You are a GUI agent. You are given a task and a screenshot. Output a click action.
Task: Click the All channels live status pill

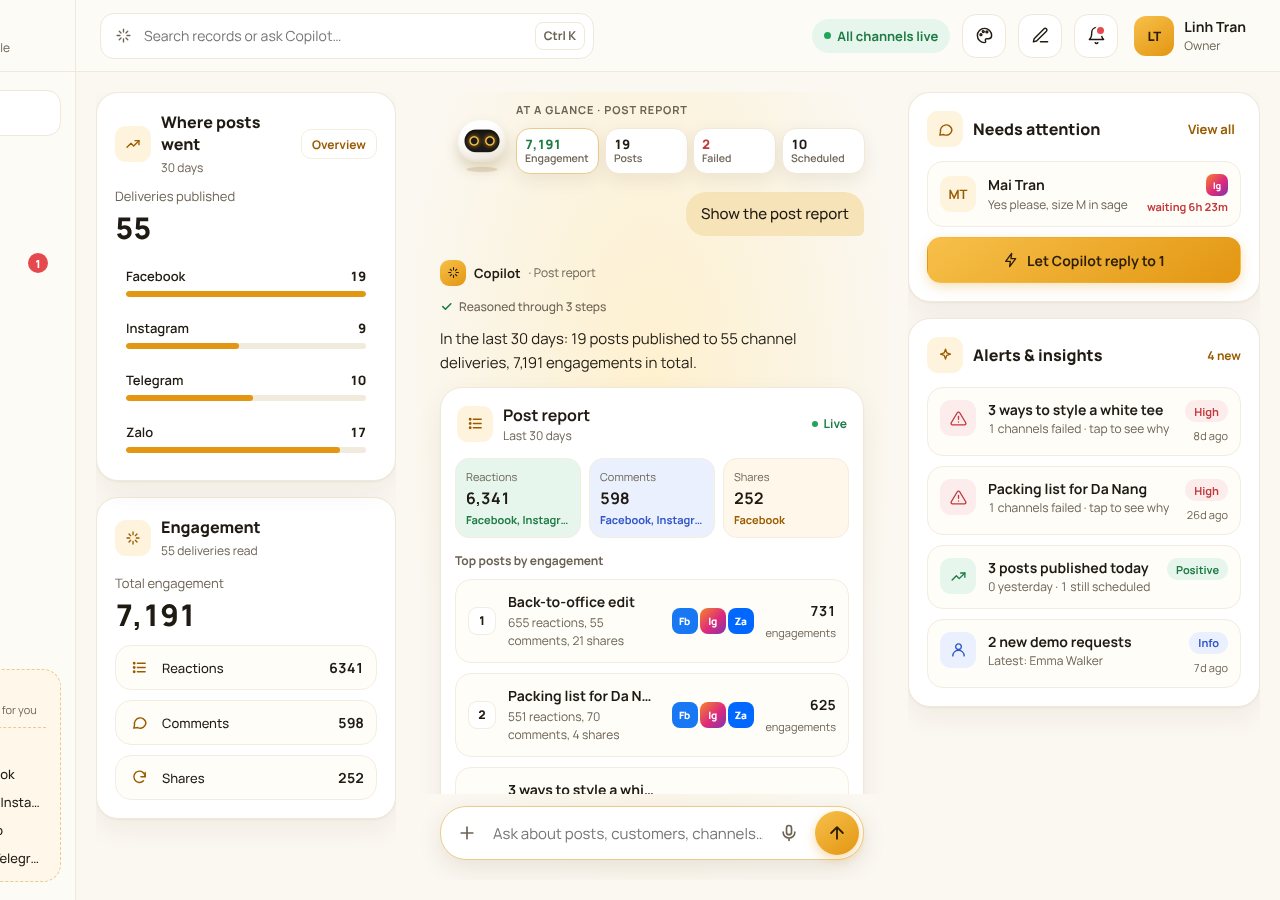point(881,36)
